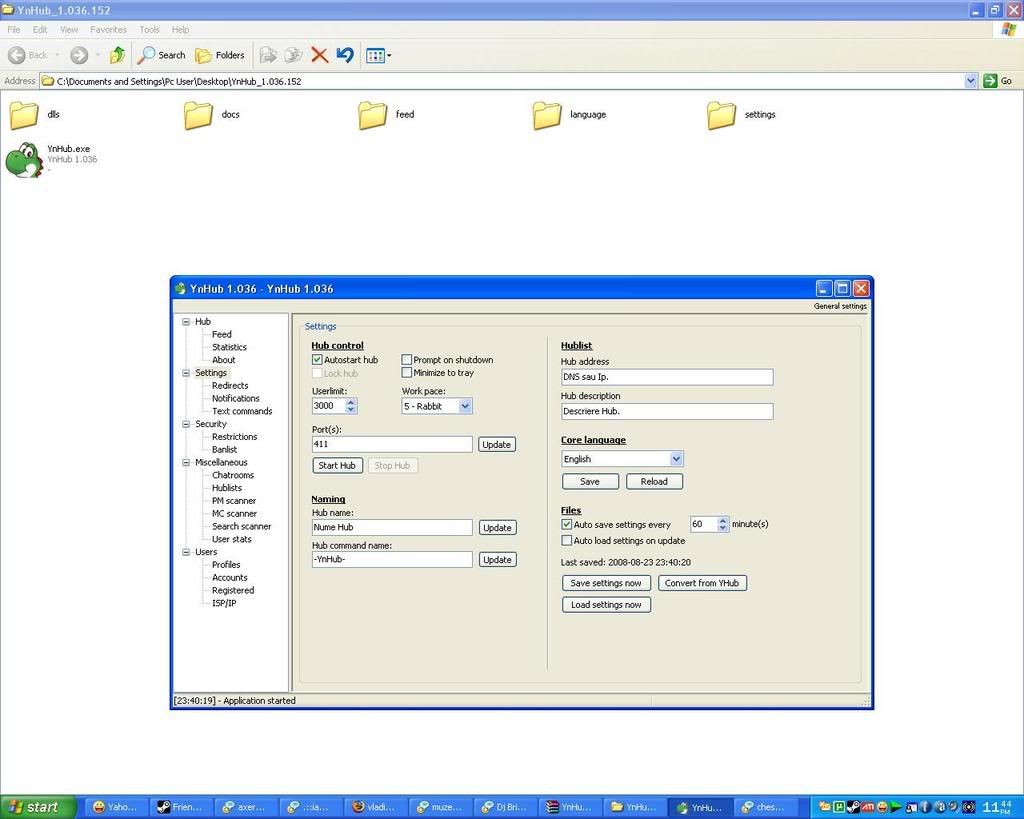Switch to the Firefox vladi taskbar button
The width and height of the screenshot is (1024, 819).
pos(377,807)
